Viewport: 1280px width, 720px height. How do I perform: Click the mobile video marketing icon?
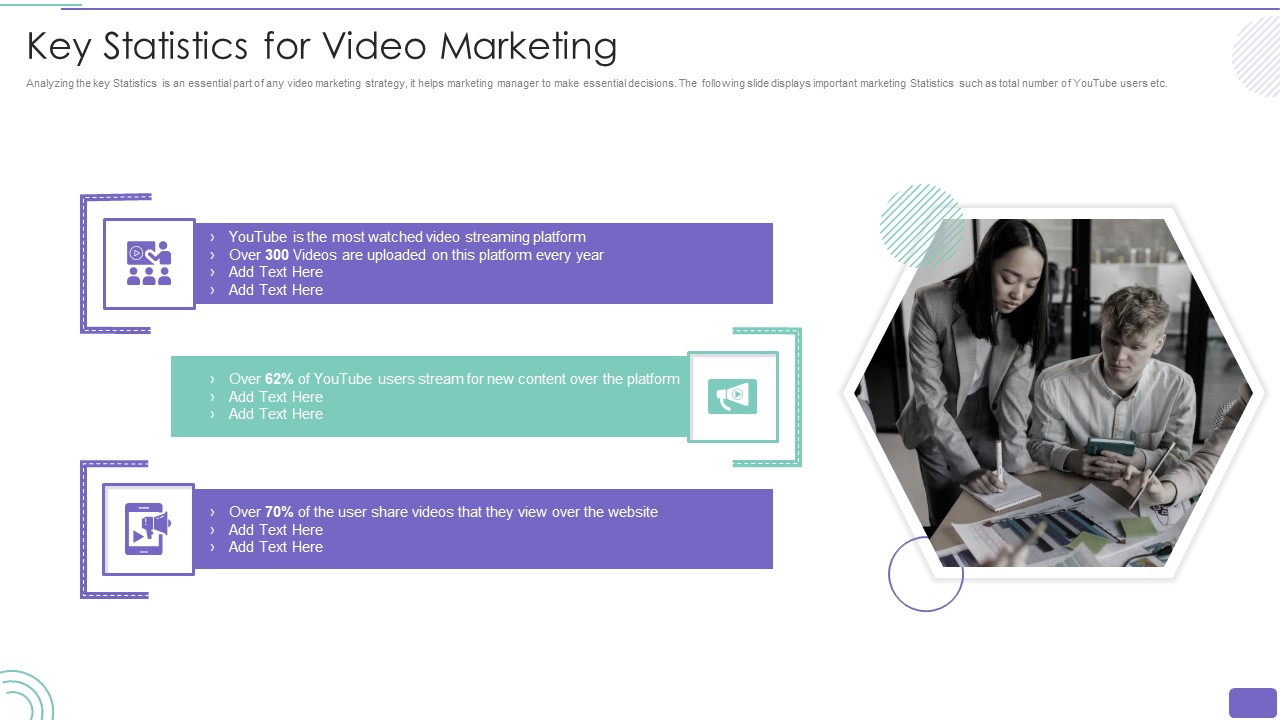(x=148, y=529)
